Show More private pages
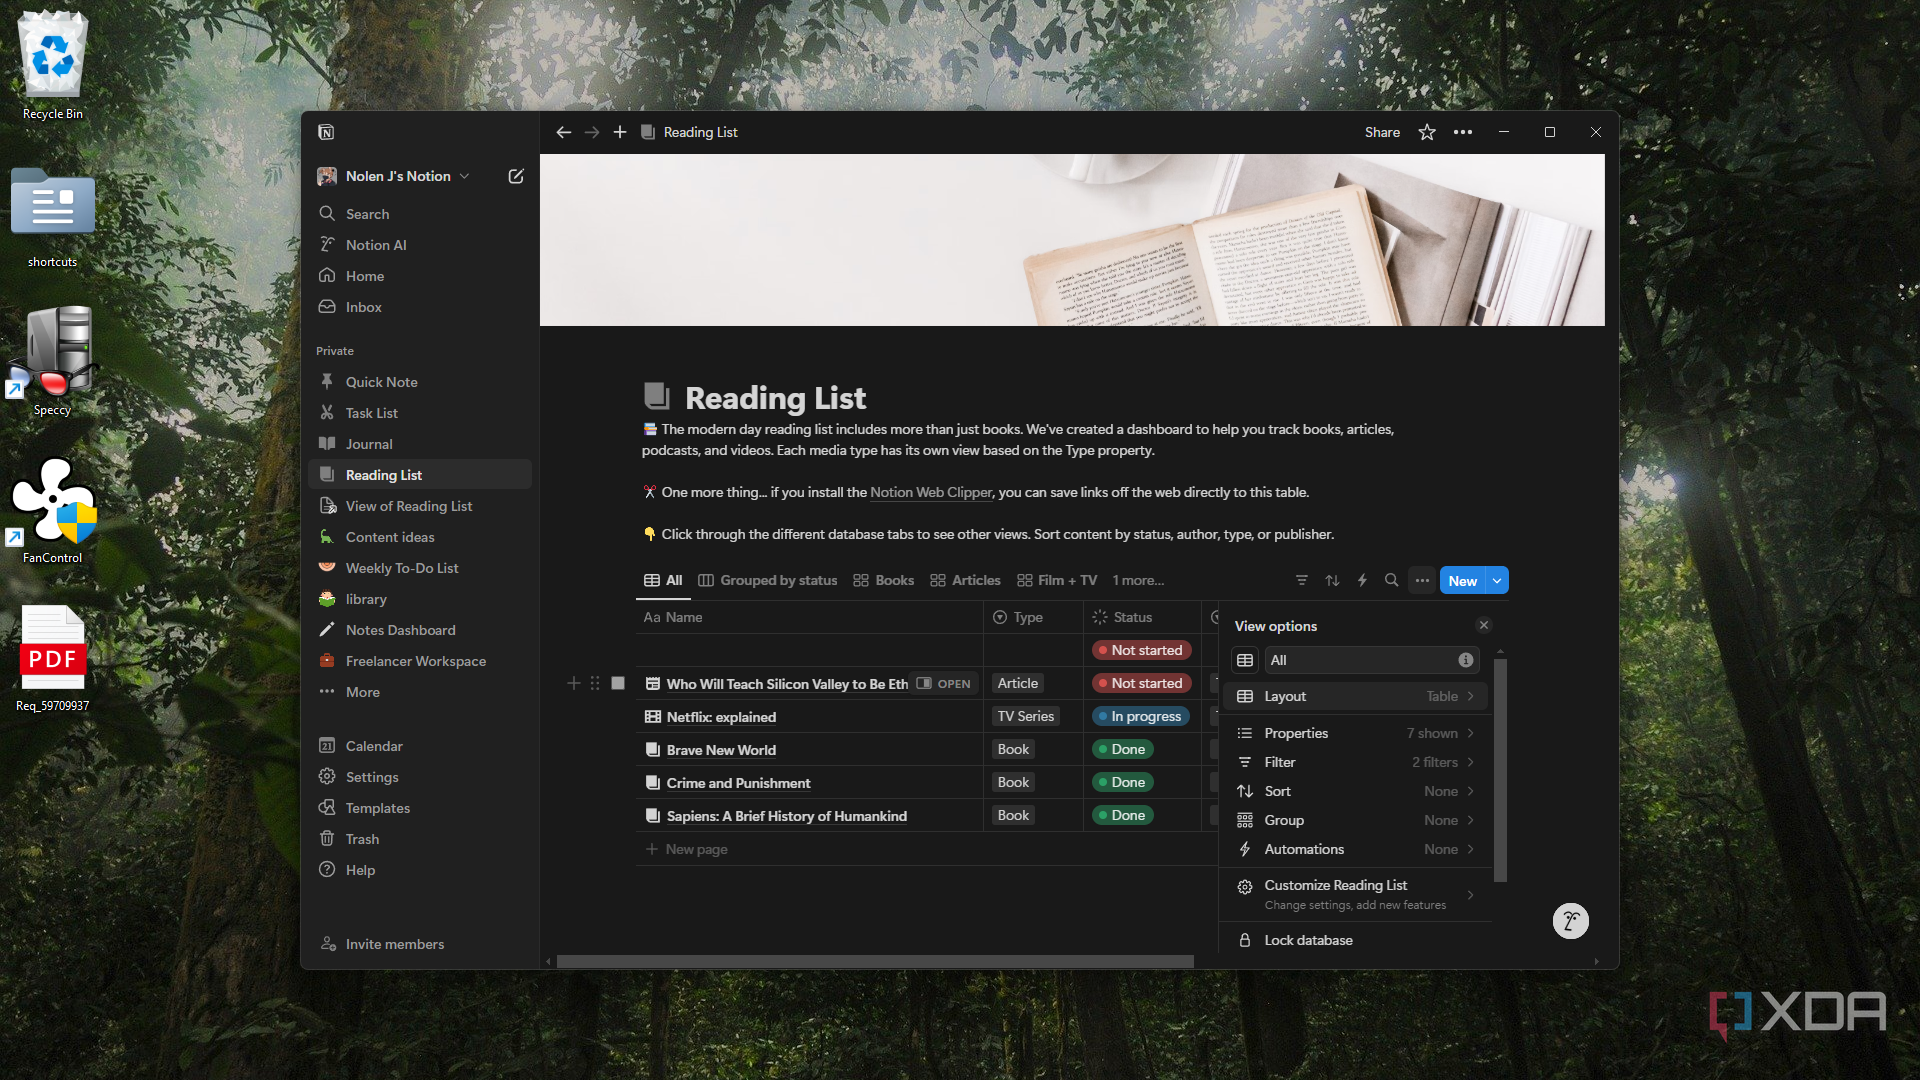The image size is (1920, 1080). (x=420, y=692)
